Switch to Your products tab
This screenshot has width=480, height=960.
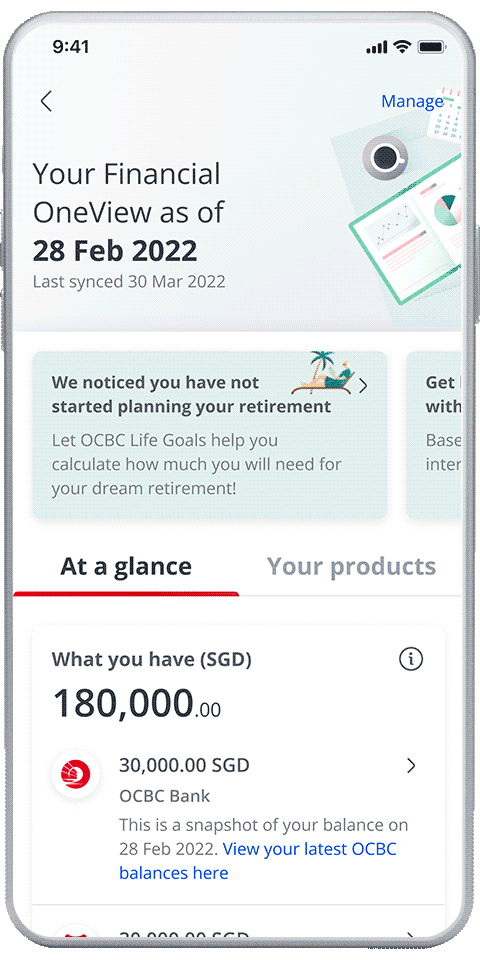(x=351, y=566)
